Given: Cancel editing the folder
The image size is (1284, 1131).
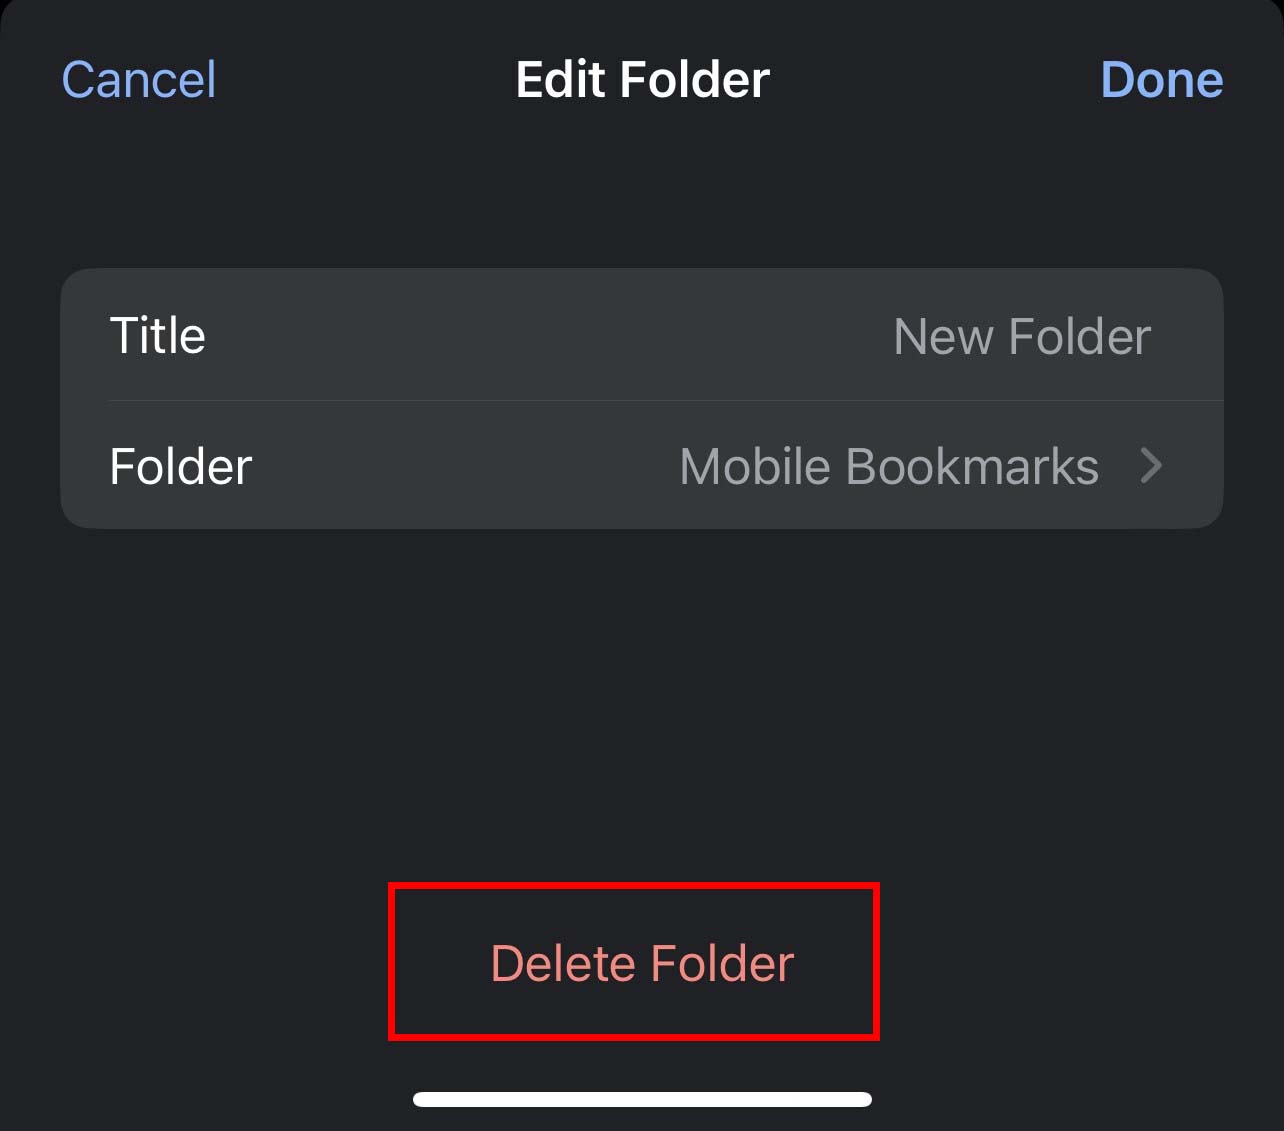Looking at the screenshot, I should 139,80.
